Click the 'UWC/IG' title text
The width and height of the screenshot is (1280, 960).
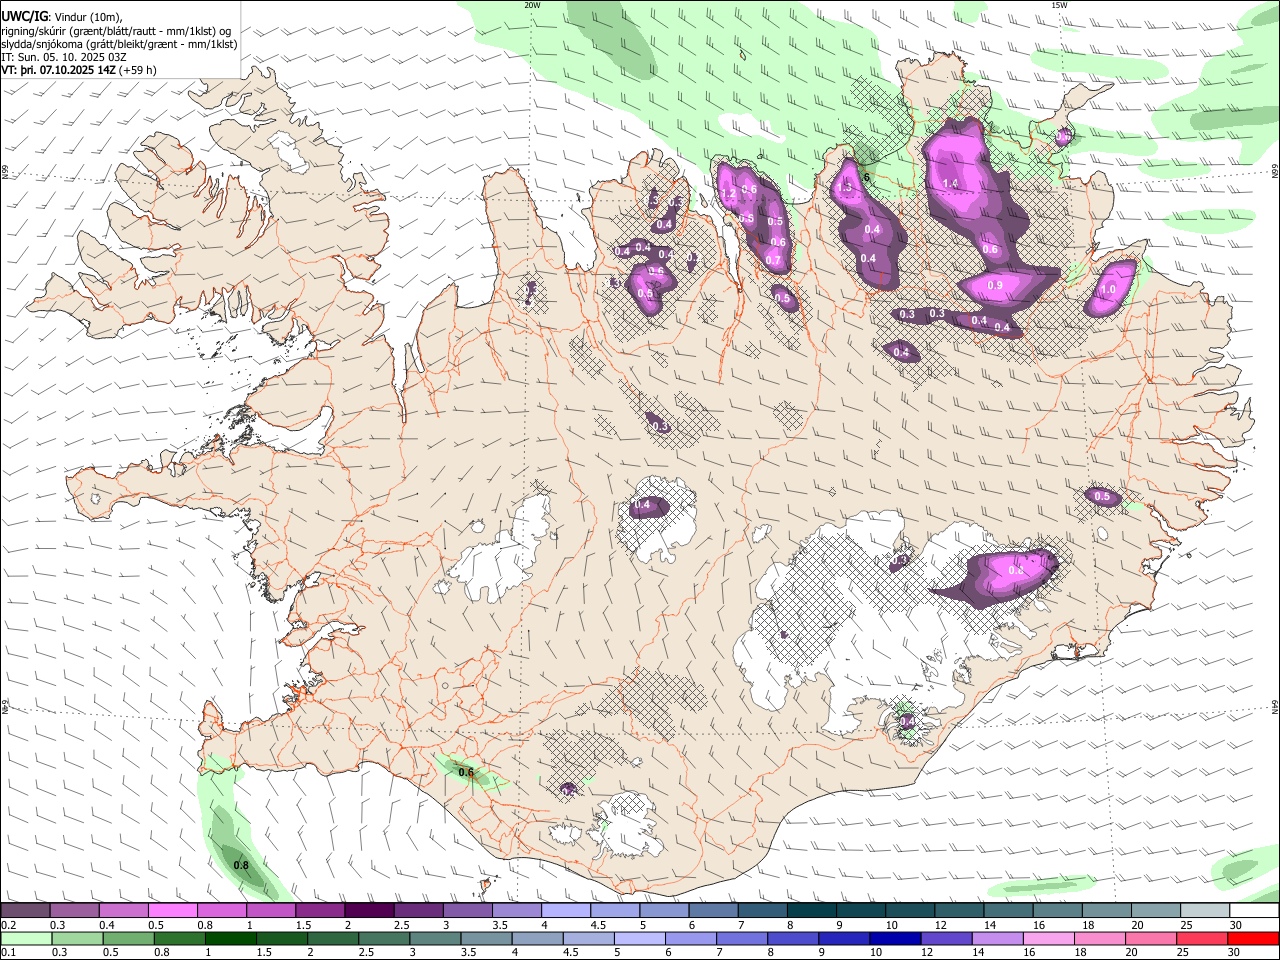24,15
